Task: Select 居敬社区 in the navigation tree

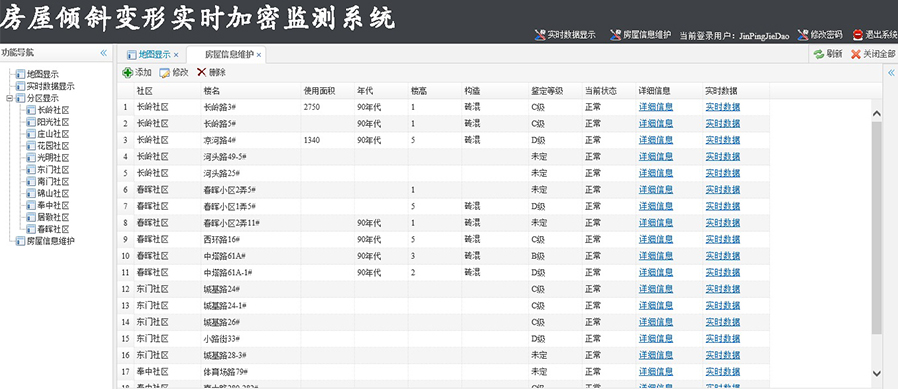Action: point(53,217)
